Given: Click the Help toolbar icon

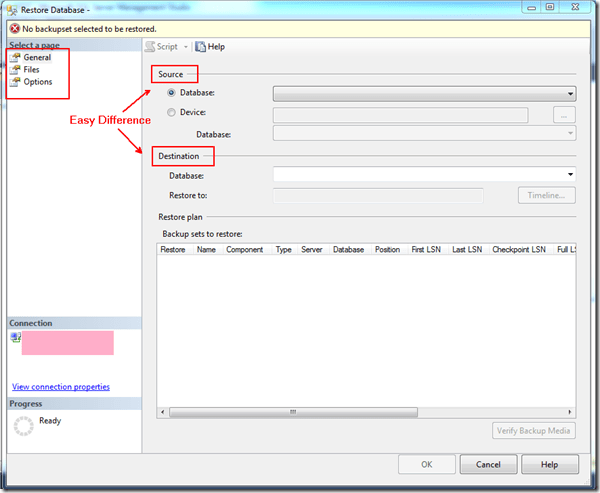Looking at the screenshot, I should pos(200,46).
